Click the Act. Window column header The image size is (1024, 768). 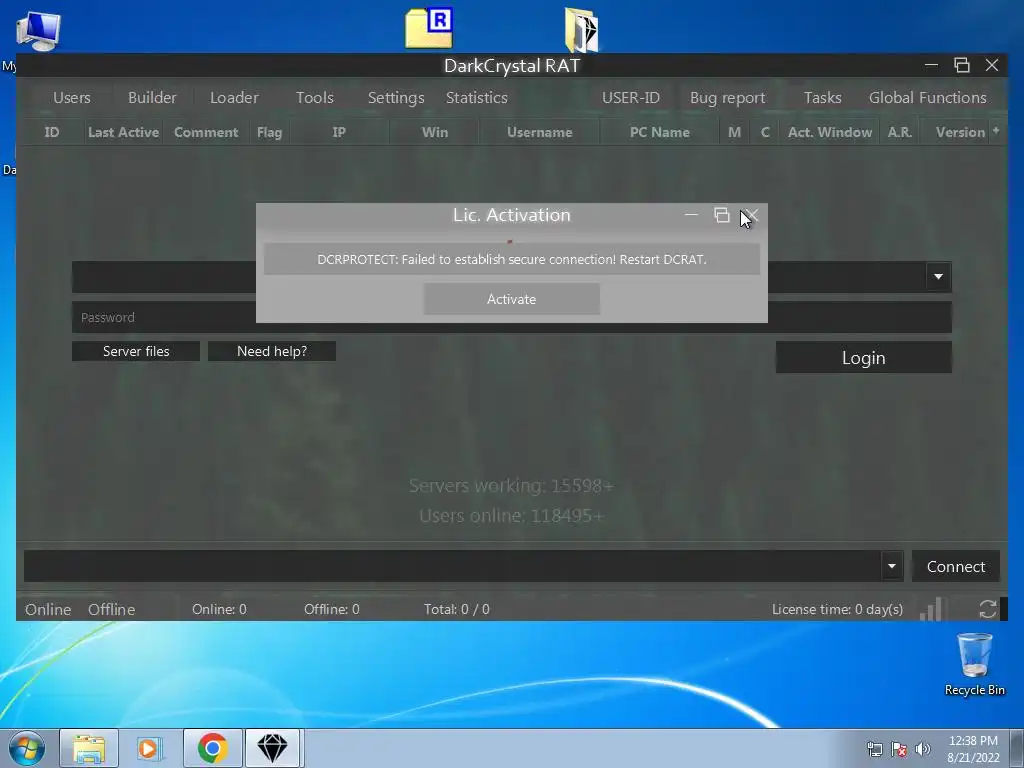[x=829, y=133]
